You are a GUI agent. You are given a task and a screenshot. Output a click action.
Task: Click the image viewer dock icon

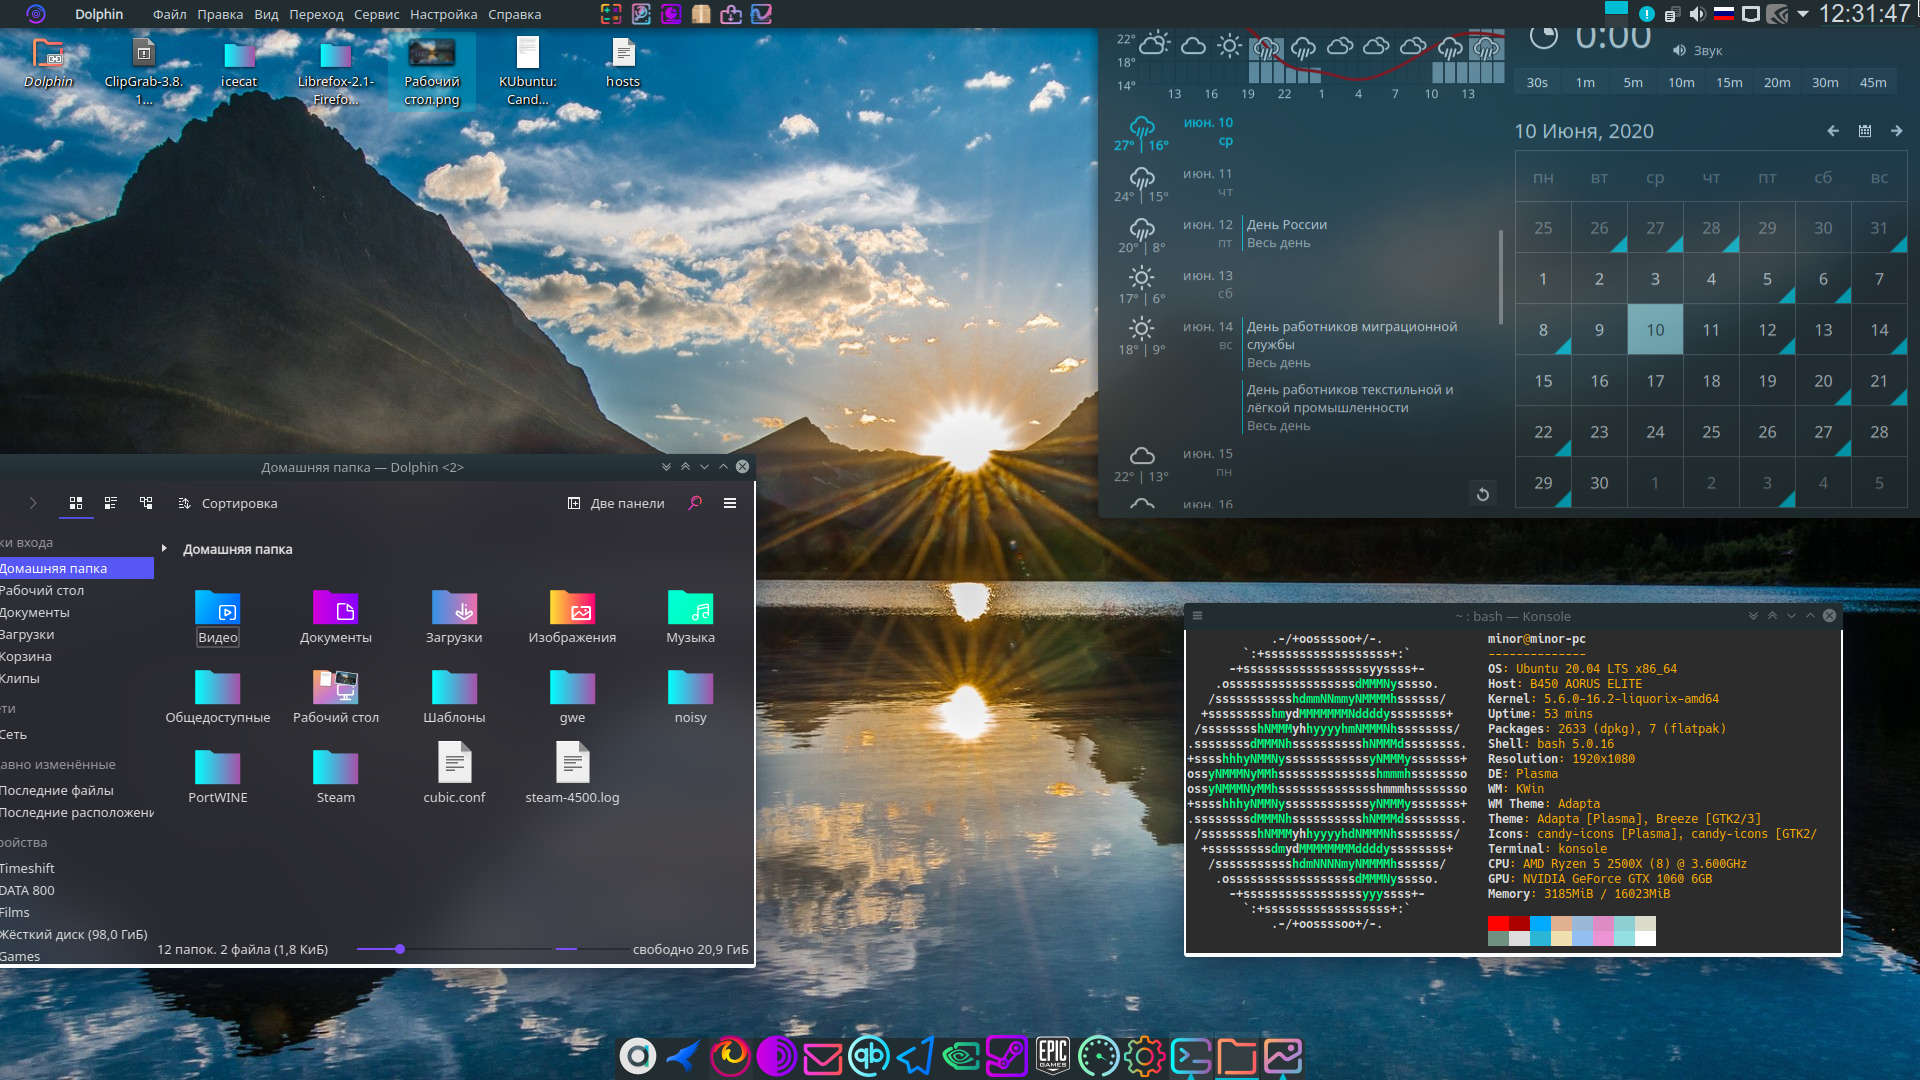point(1283,1056)
